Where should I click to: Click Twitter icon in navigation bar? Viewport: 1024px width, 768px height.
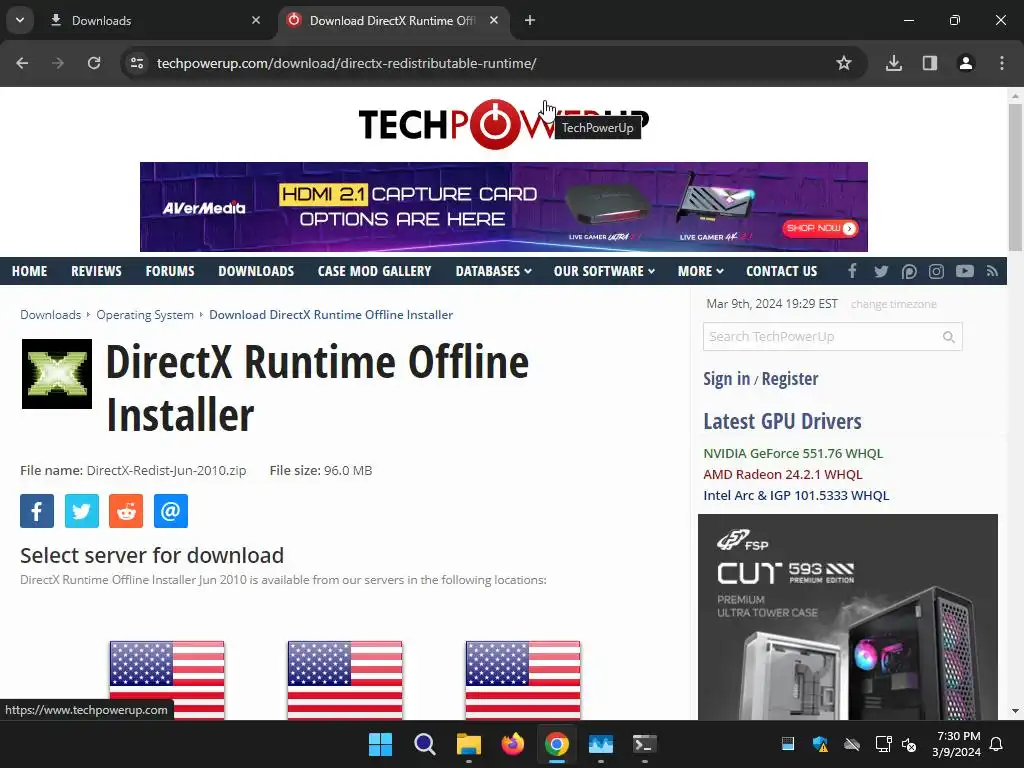point(881,271)
